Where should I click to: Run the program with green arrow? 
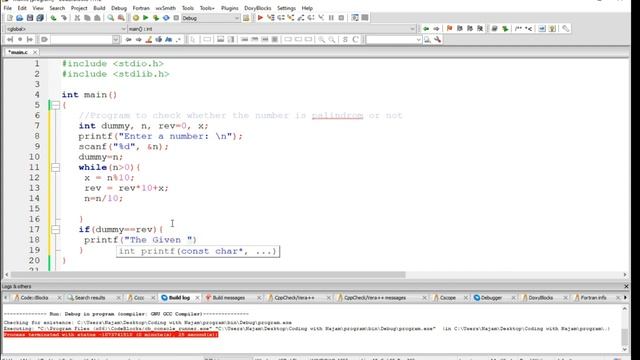coord(146,18)
